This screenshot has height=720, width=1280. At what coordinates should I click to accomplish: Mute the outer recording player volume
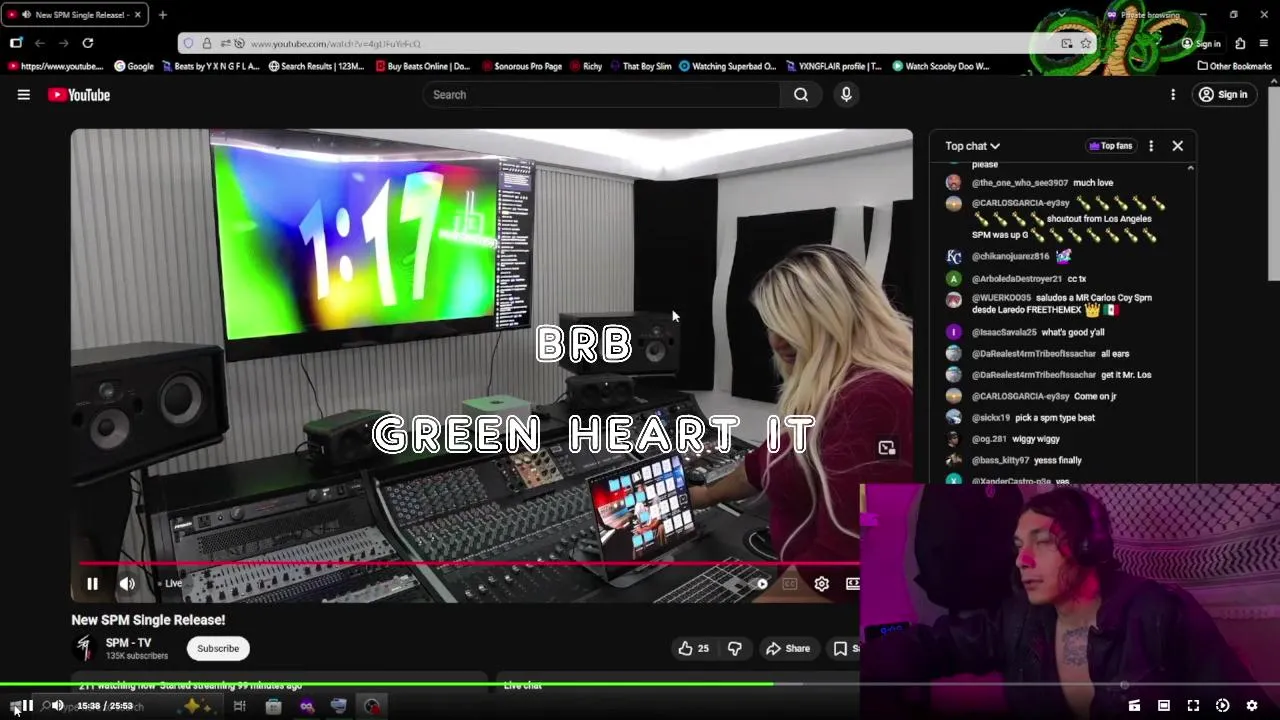58,706
